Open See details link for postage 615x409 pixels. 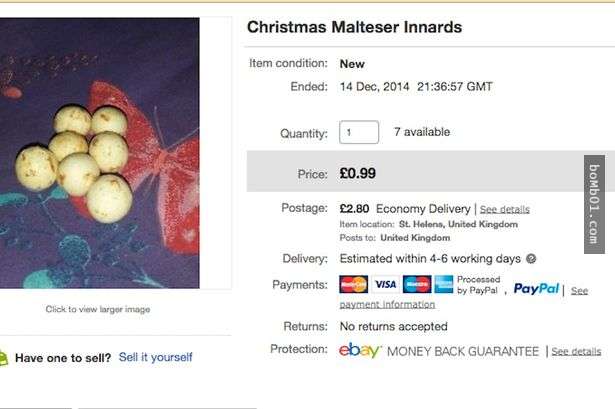(505, 210)
